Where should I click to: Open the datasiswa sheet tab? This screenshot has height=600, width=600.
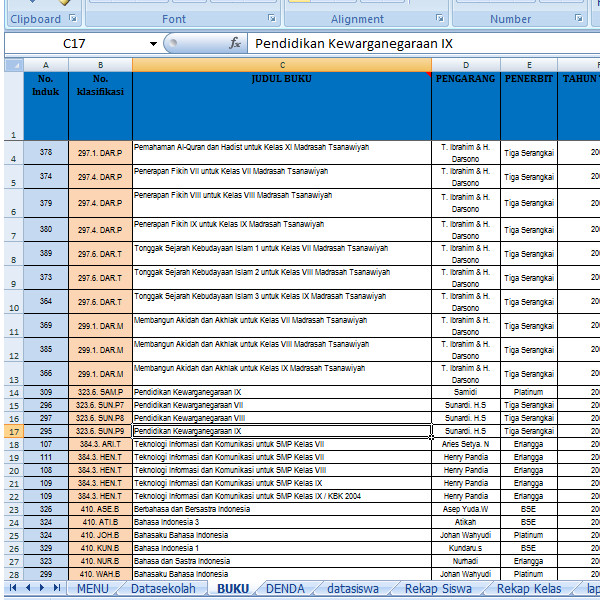pyautogui.click(x=353, y=589)
